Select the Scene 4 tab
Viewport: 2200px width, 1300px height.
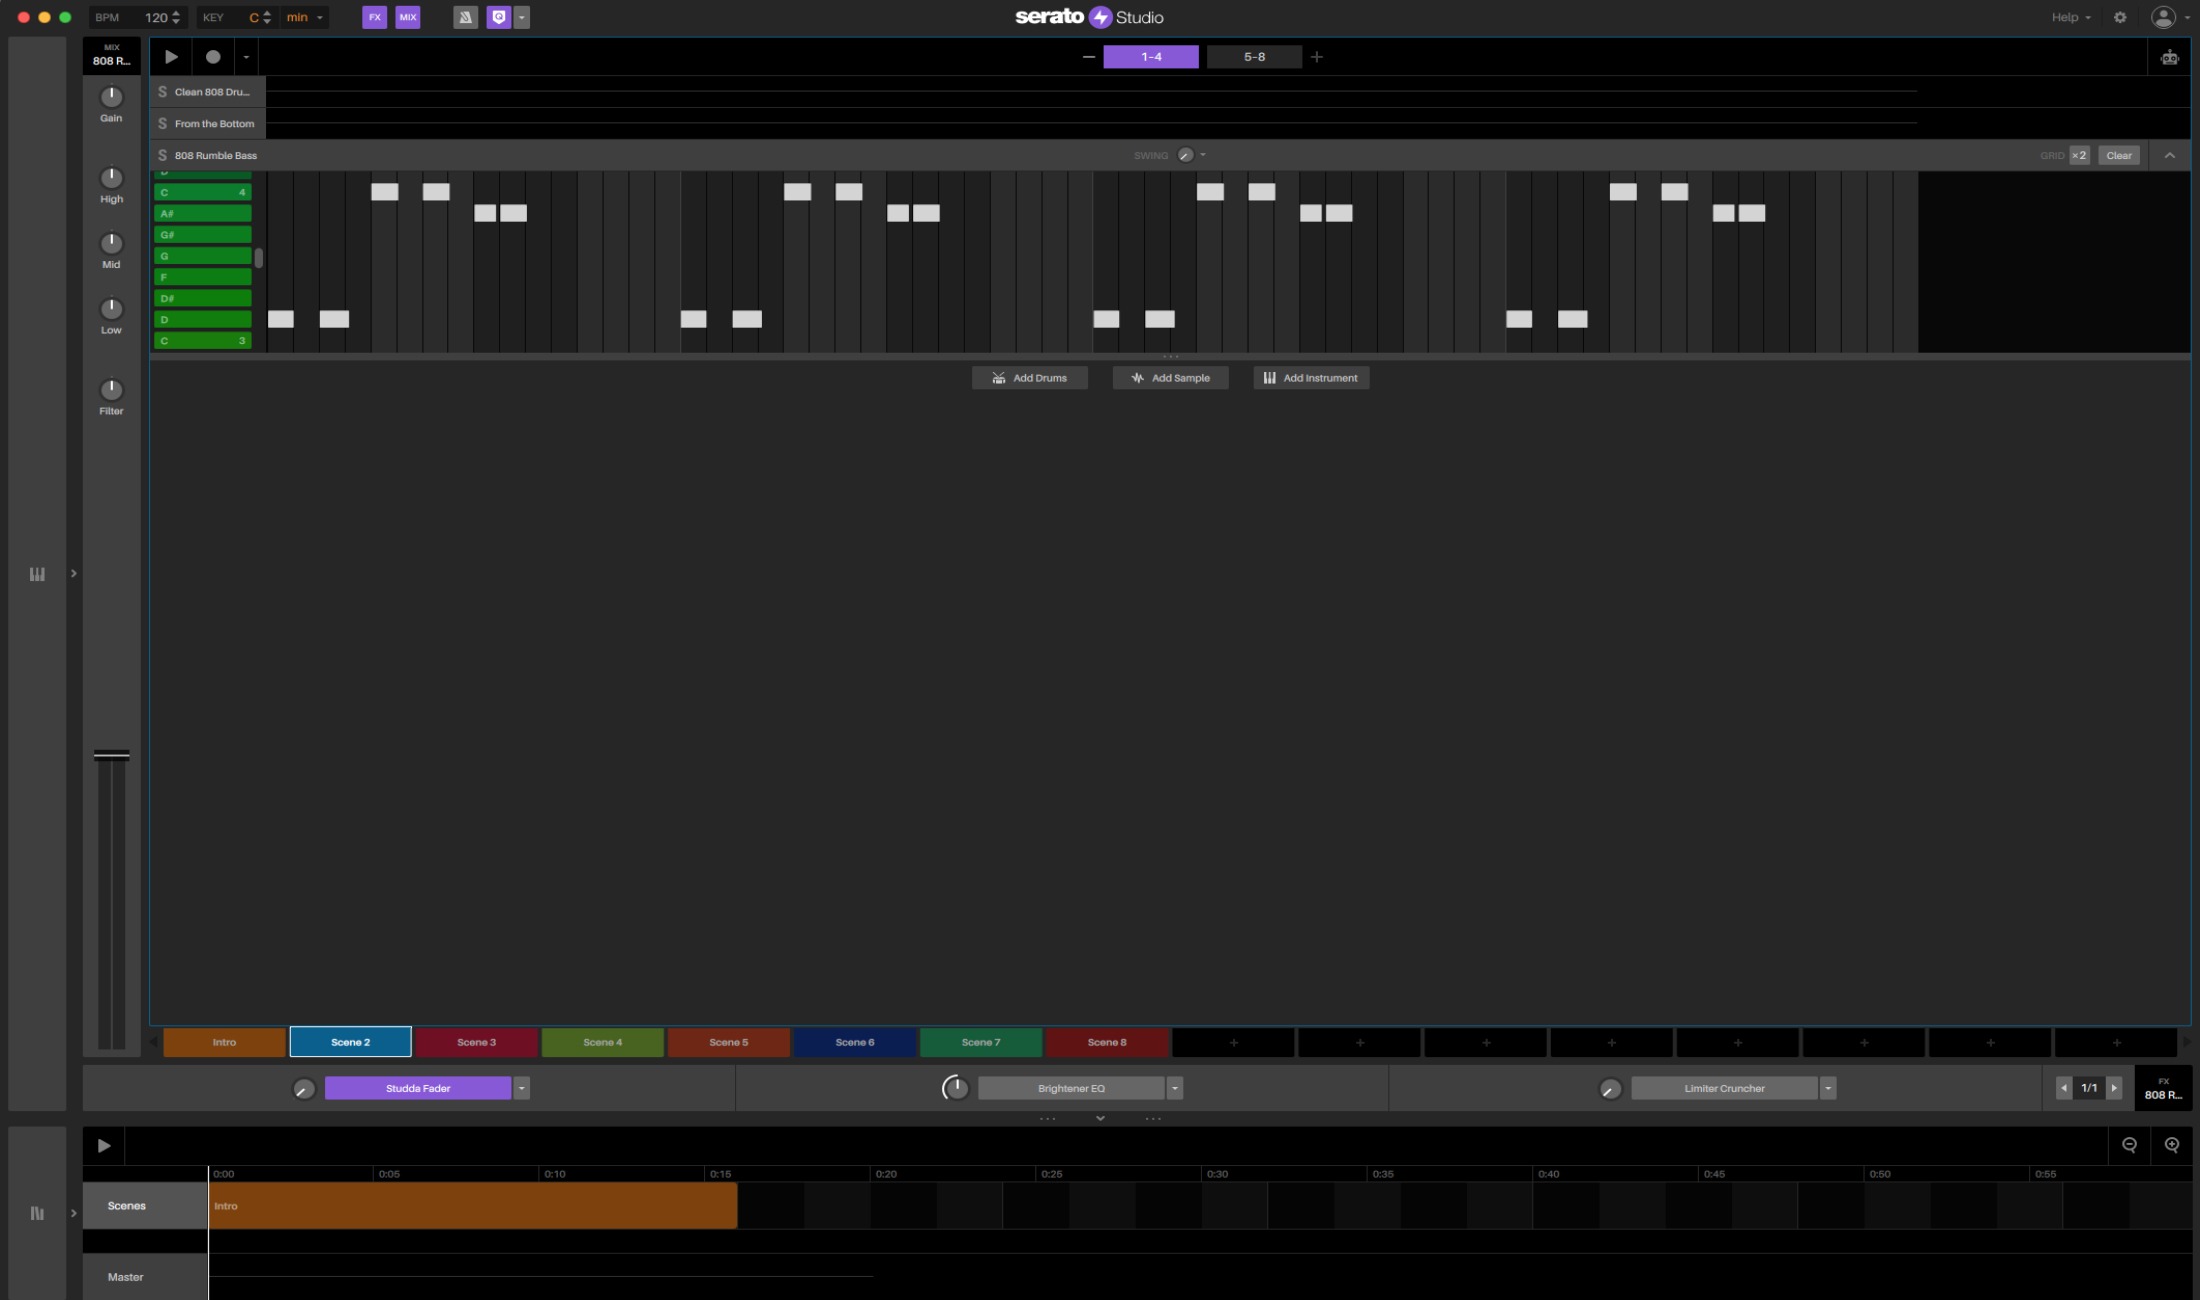coord(602,1042)
